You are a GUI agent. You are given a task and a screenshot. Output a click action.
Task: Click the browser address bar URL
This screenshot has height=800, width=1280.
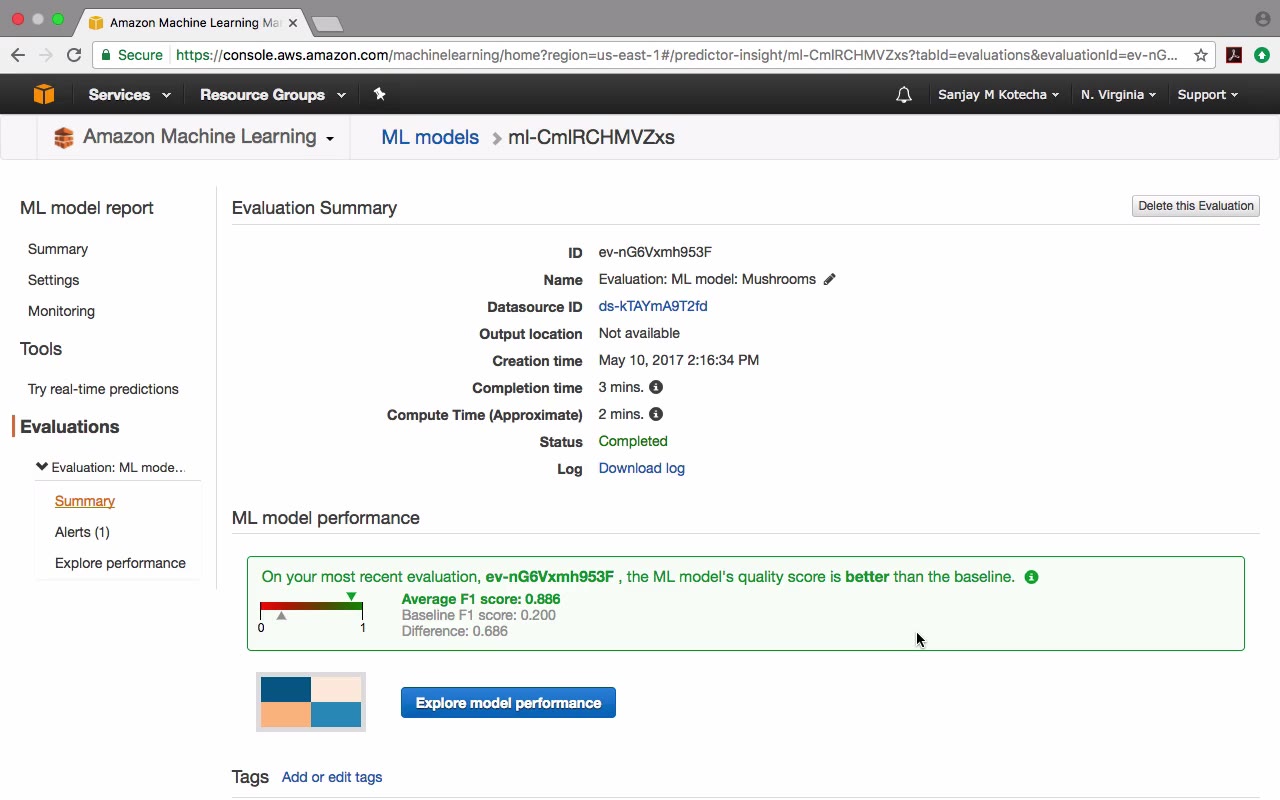click(676, 55)
